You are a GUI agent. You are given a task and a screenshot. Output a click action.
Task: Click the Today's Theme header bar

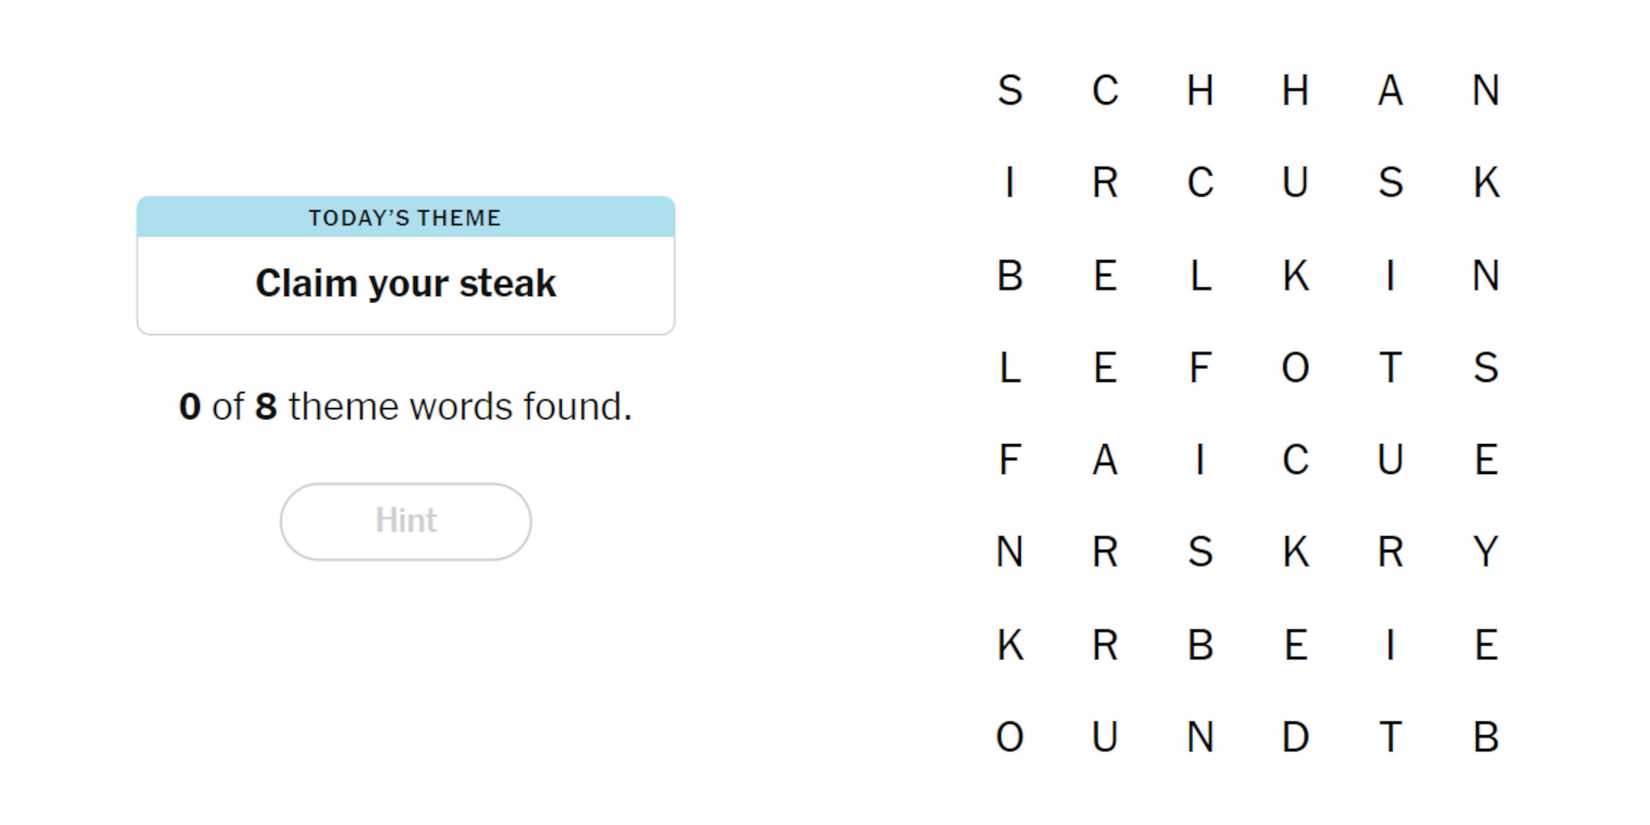[x=405, y=217]
